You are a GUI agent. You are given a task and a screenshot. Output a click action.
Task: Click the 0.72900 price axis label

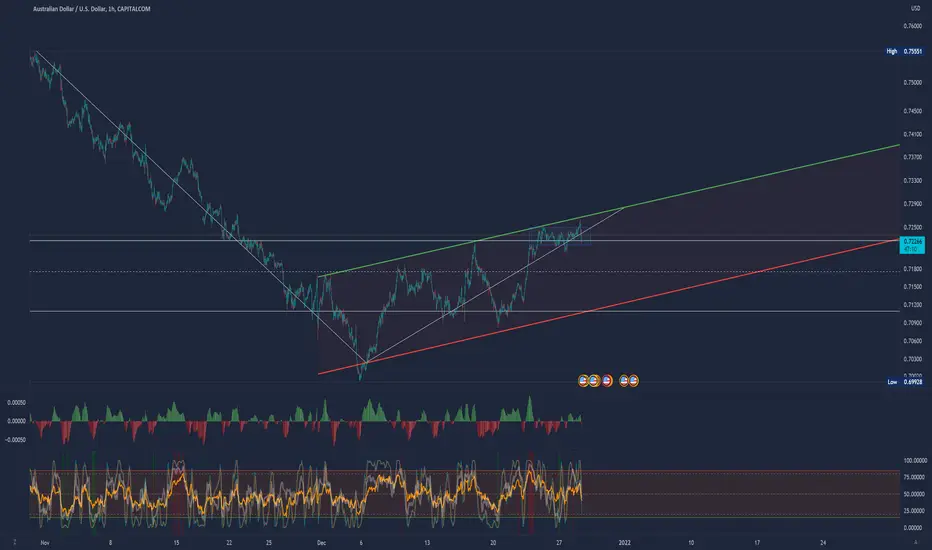pos(912,204)
